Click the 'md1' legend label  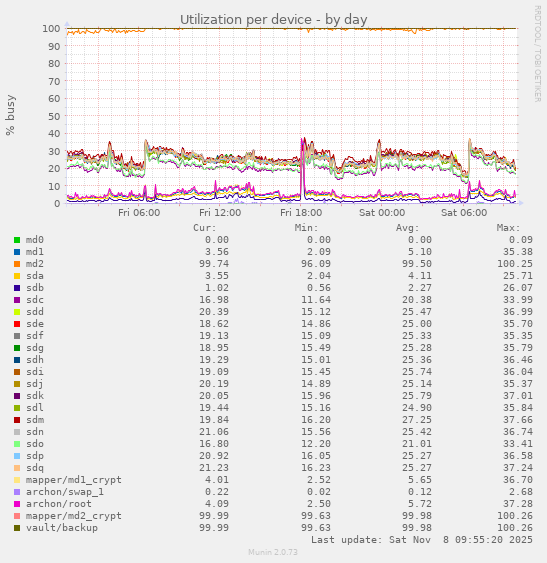(34, 252)
